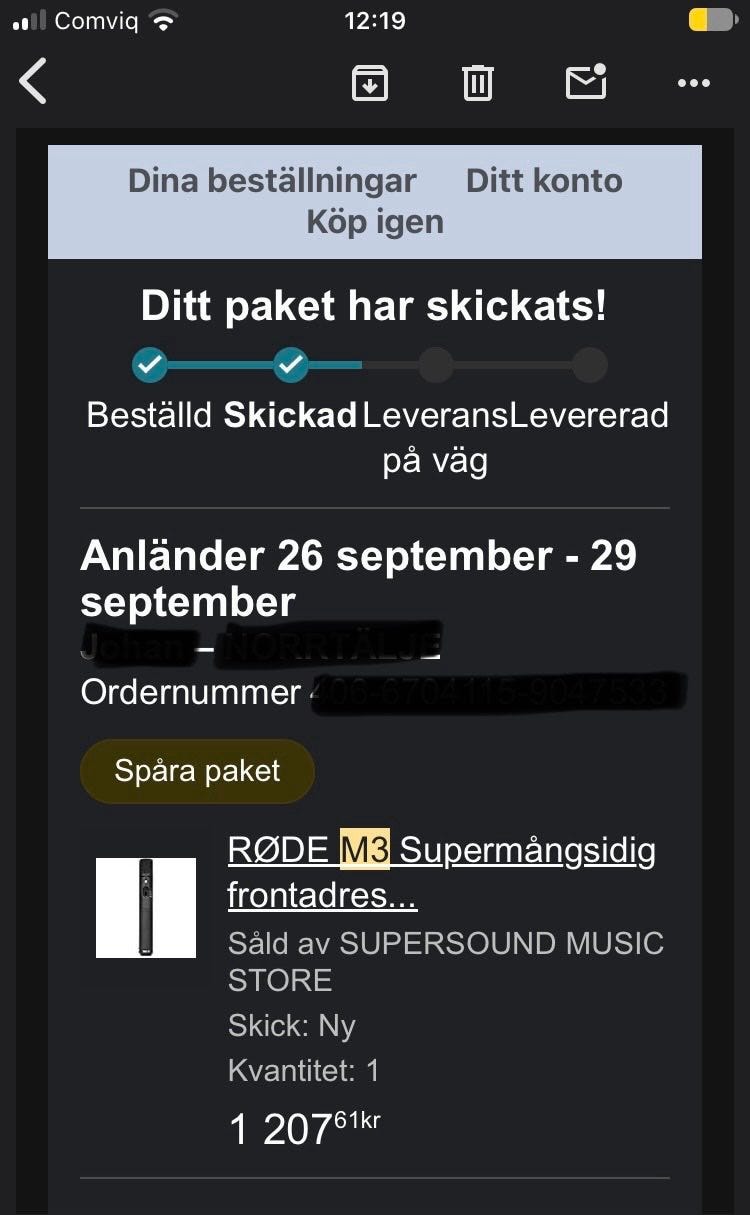Mark email as unread via envelope icon
750x1215 pixels.
(x=587, y=81)
